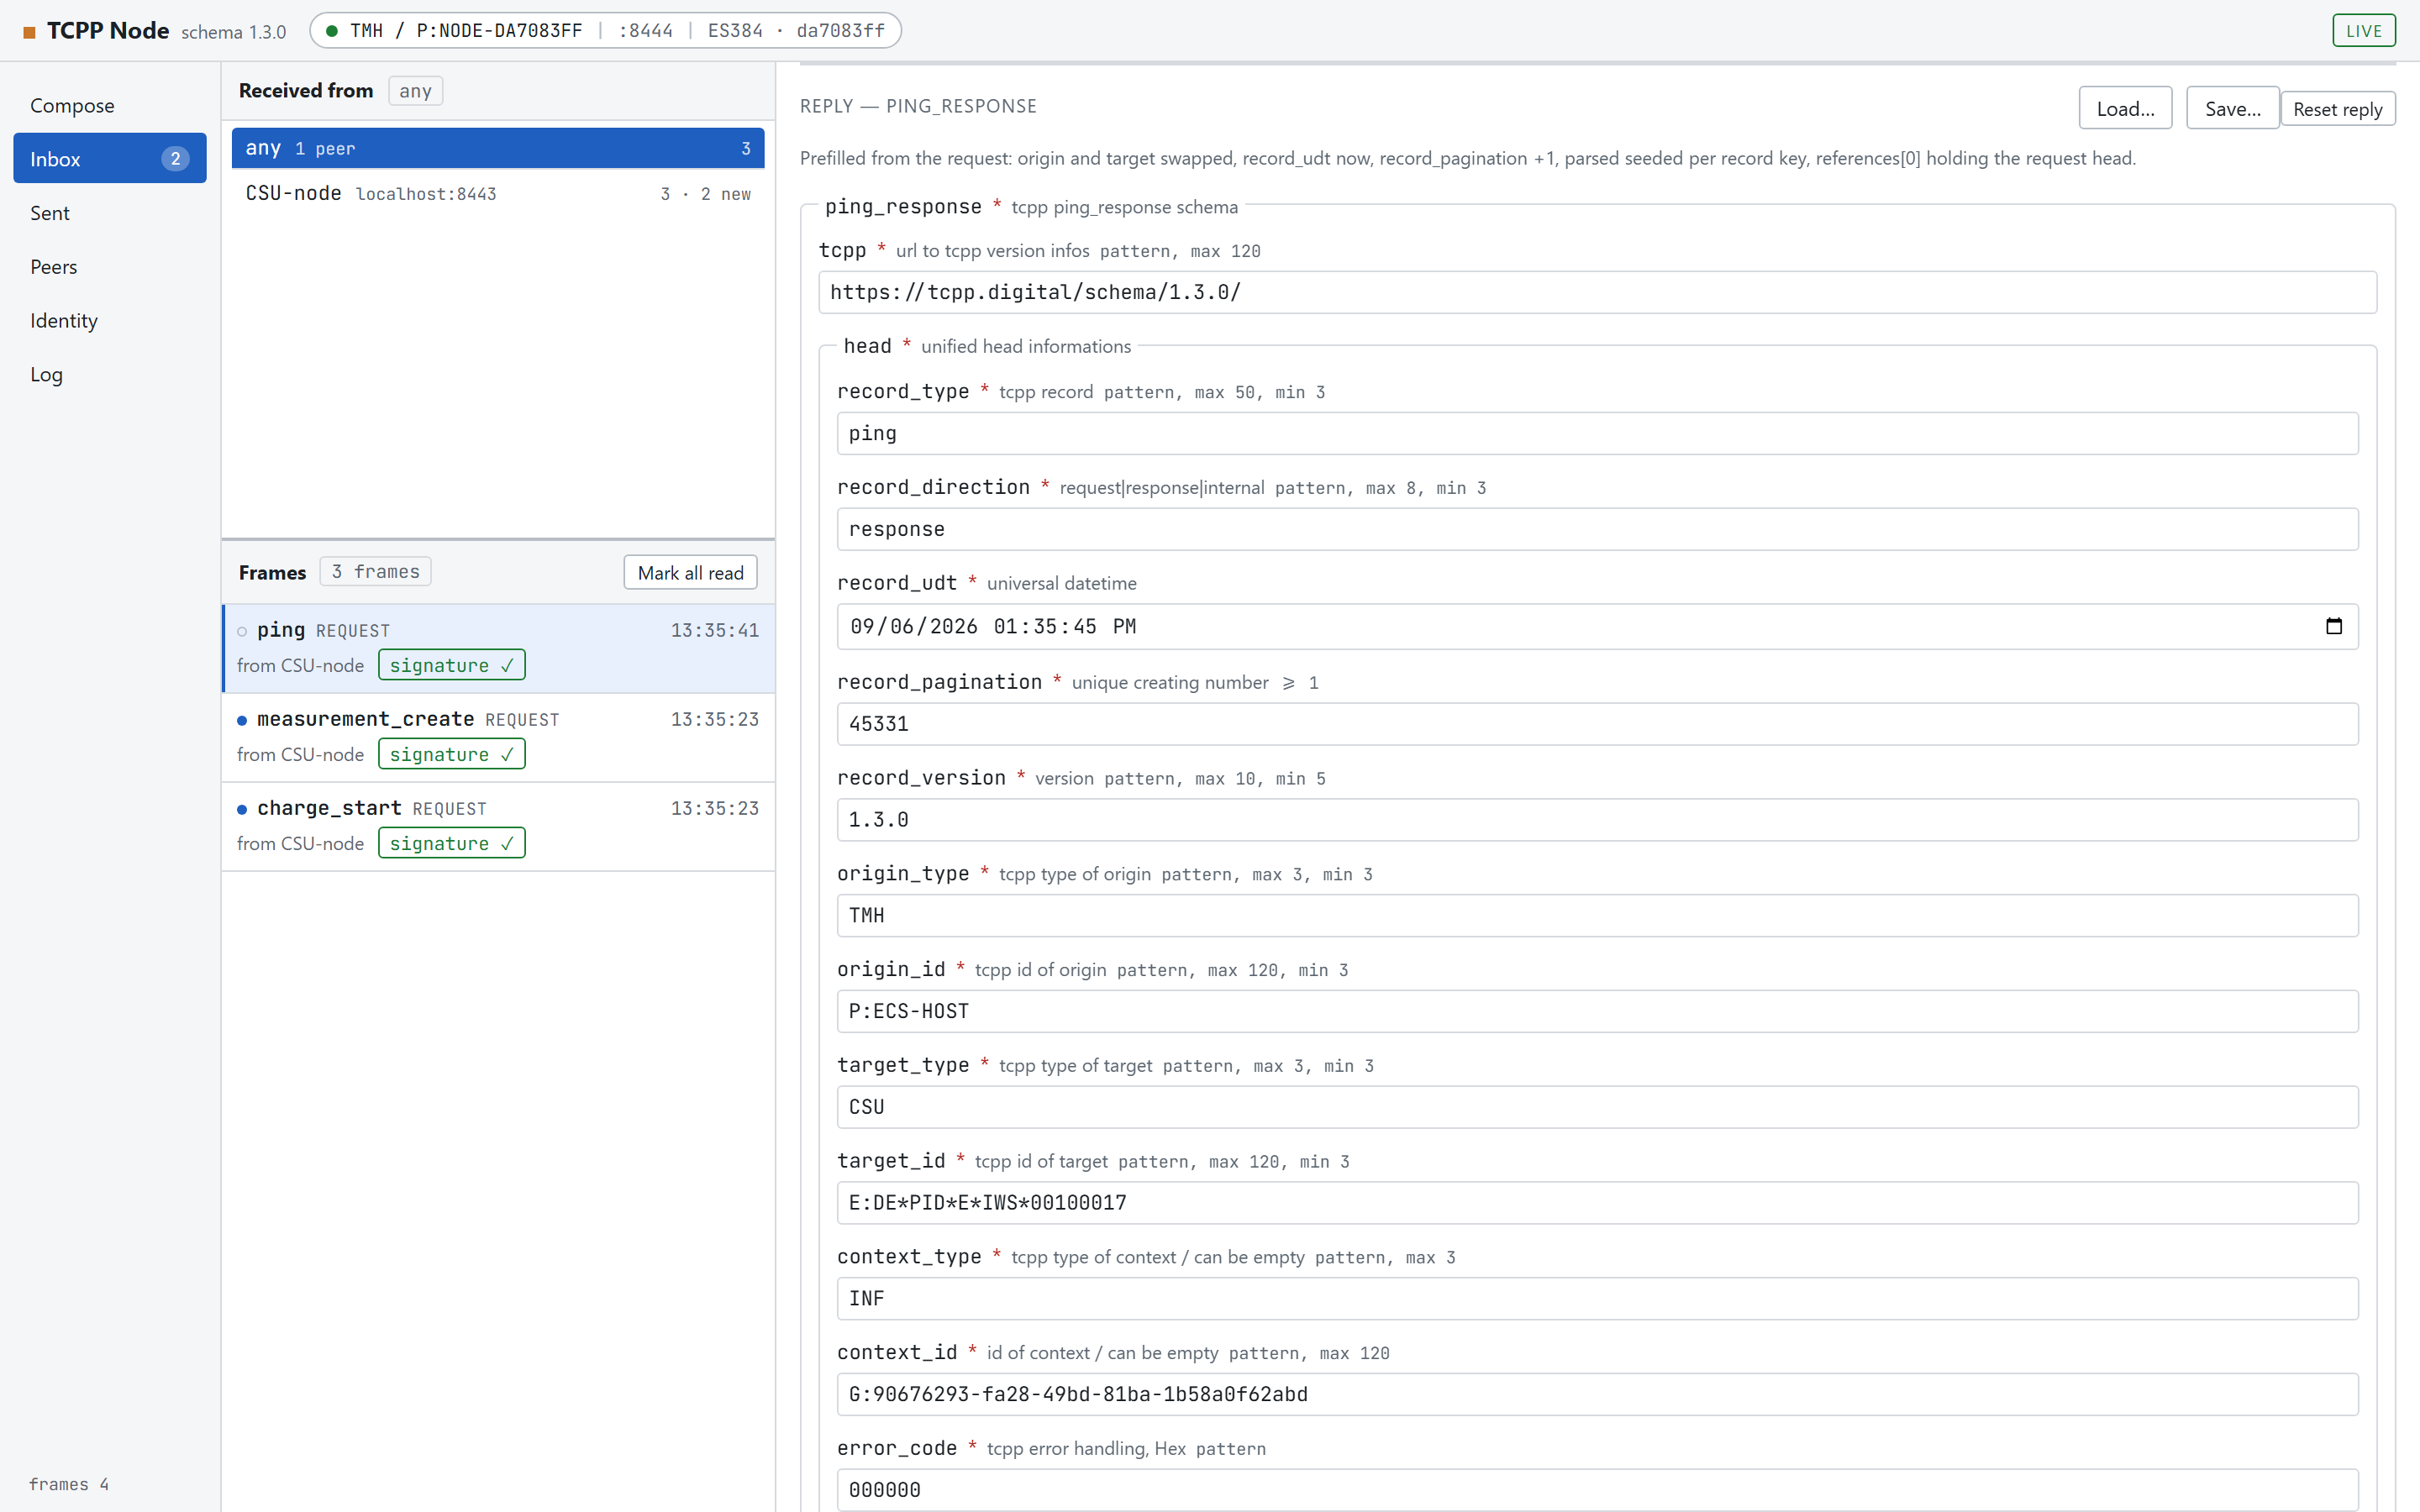Image resolution: width=2420 pixels, height=1512 pixels.
Task: Click the tcpp schema URL field
Action: (1597, 292)
